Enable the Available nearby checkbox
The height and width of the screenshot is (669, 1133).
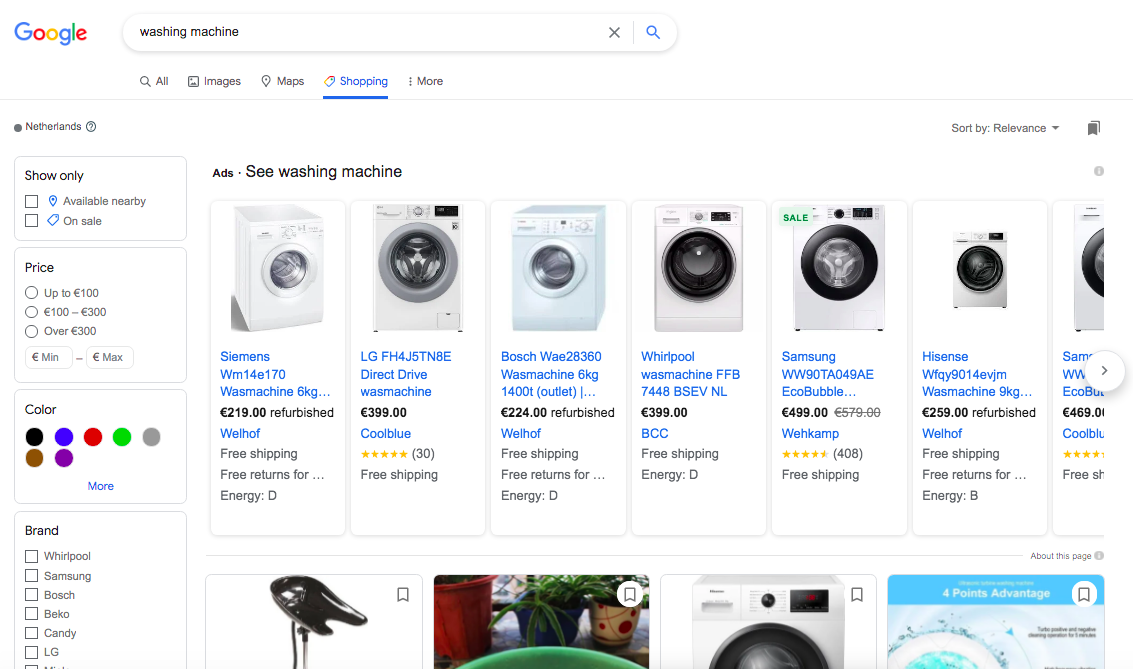coord(32,202)
